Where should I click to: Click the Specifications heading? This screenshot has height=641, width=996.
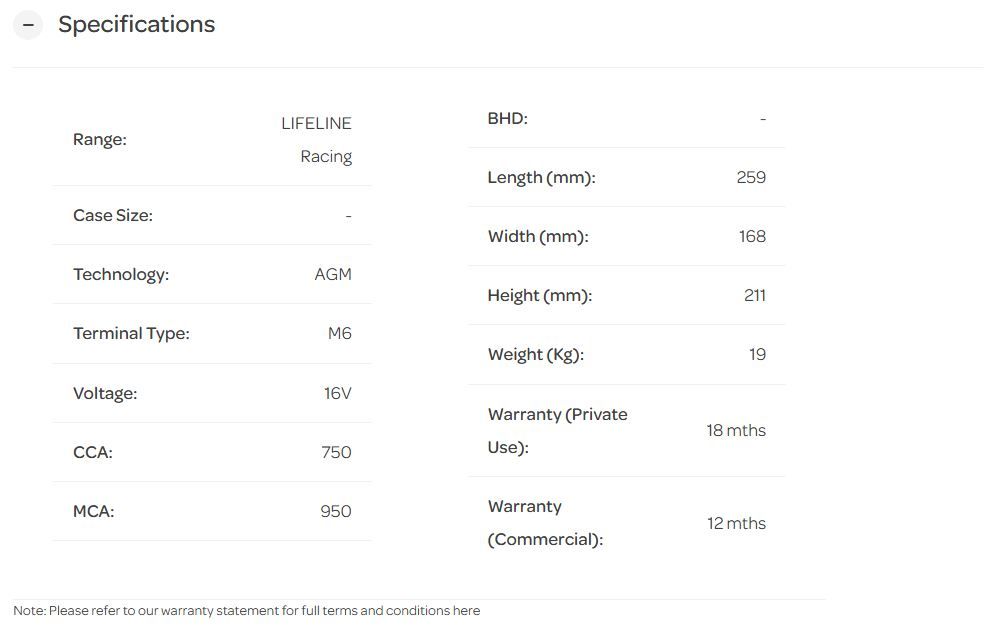(136, 25)
